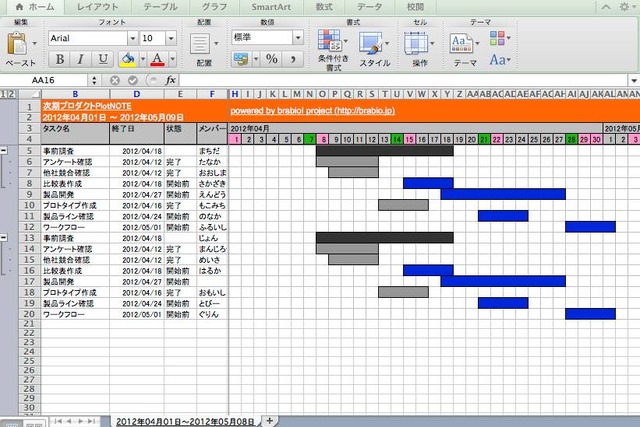Toggle Bold formatting
This screenshot has width=640, height=427.
[x=57, y=59]
